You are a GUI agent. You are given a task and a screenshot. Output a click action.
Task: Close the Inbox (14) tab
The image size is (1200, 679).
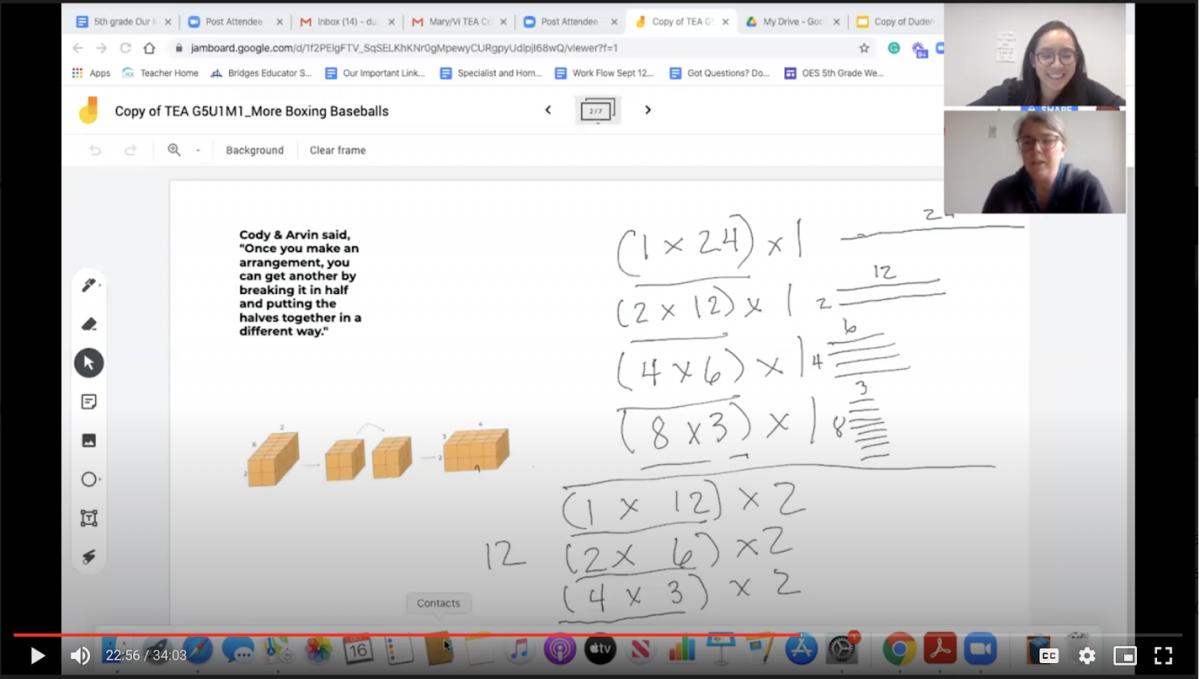pos(390,21)
